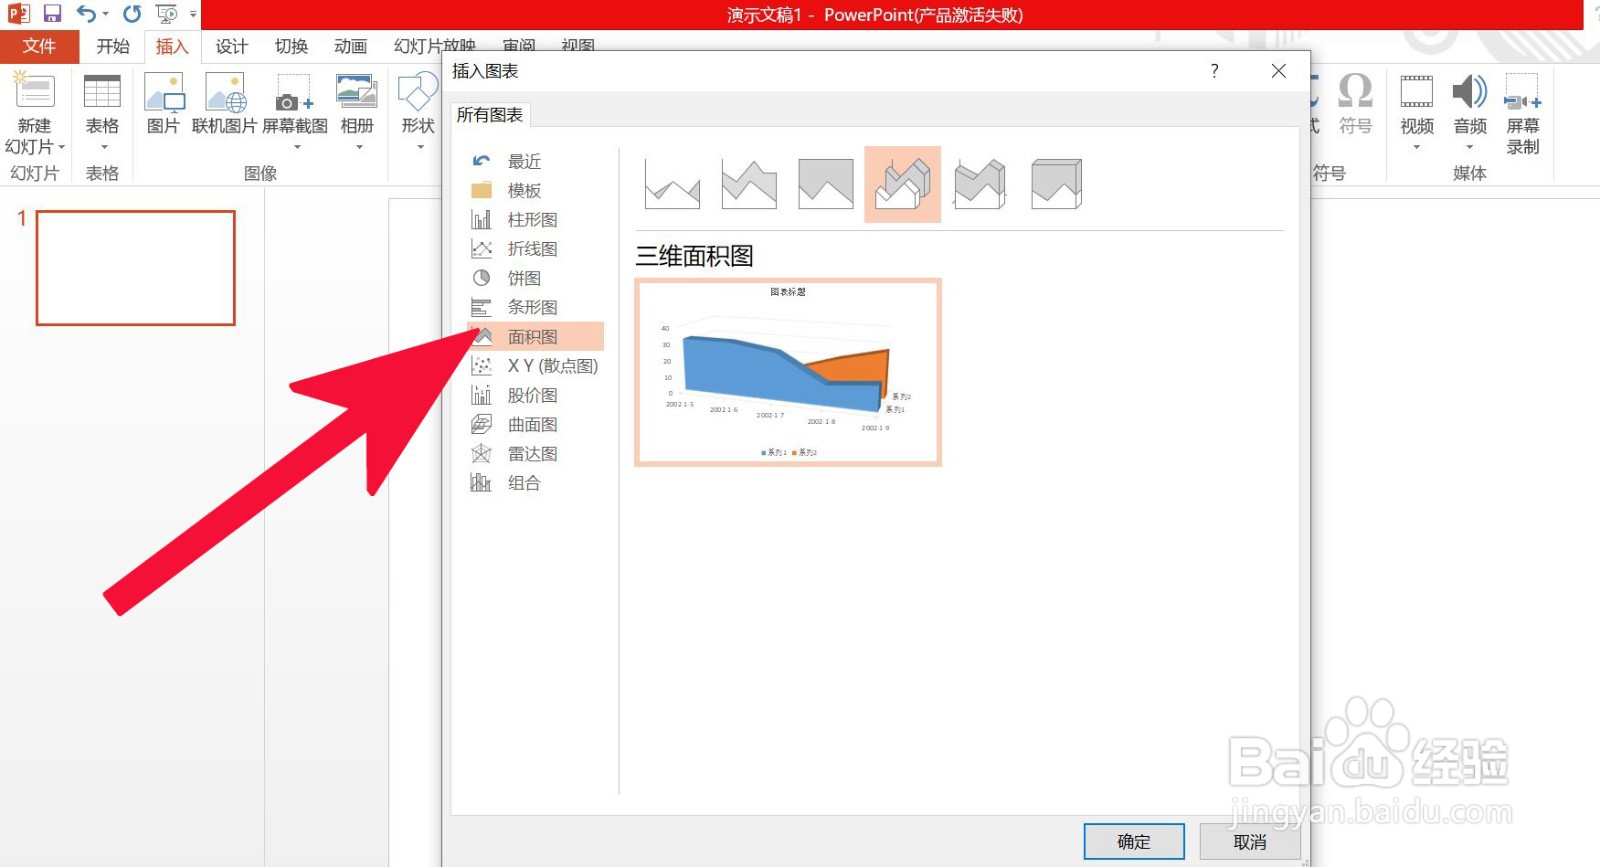Screen dimensions: 1600x867
Task: Expand the Shapes dropdown arrow
Action: (x=420, y=147)
